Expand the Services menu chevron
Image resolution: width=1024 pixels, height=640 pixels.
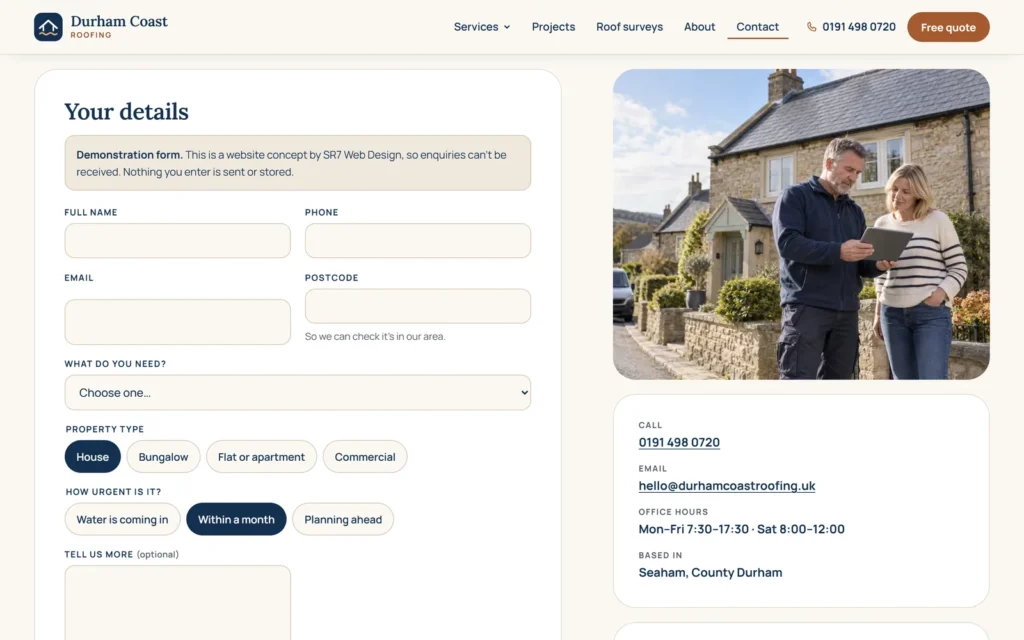(507, 27)
